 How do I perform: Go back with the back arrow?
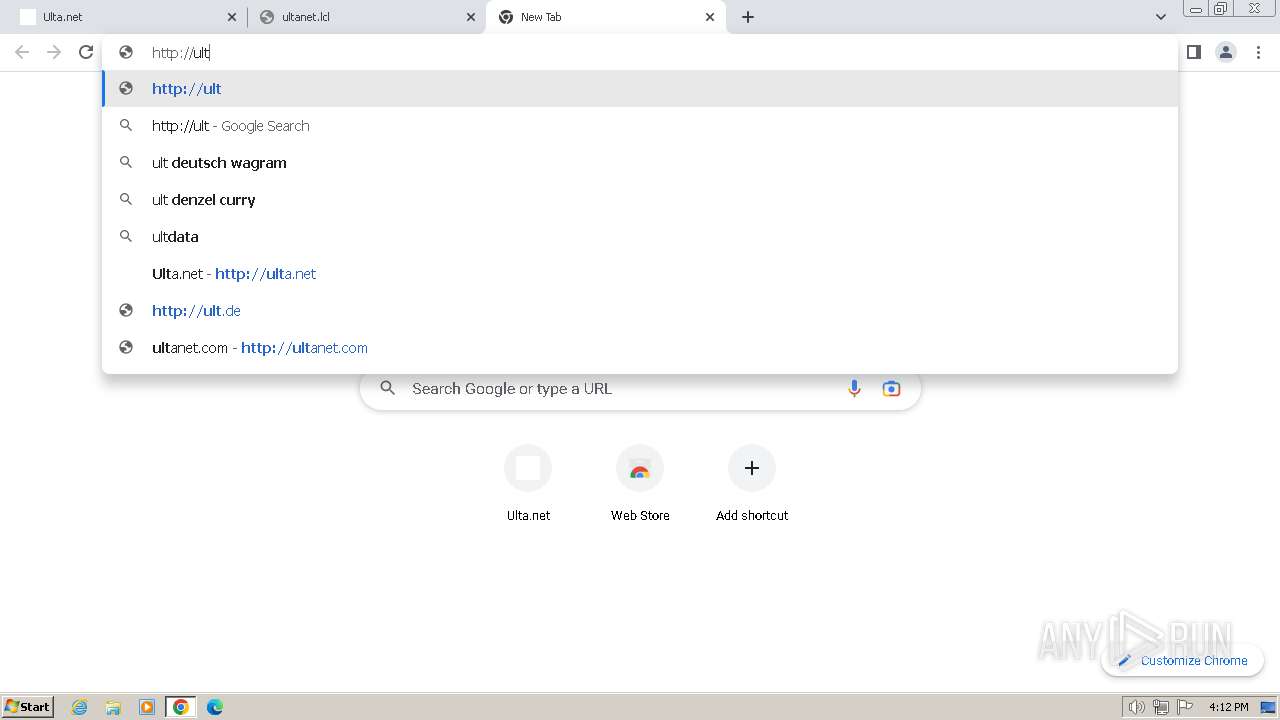pos(22,52)
